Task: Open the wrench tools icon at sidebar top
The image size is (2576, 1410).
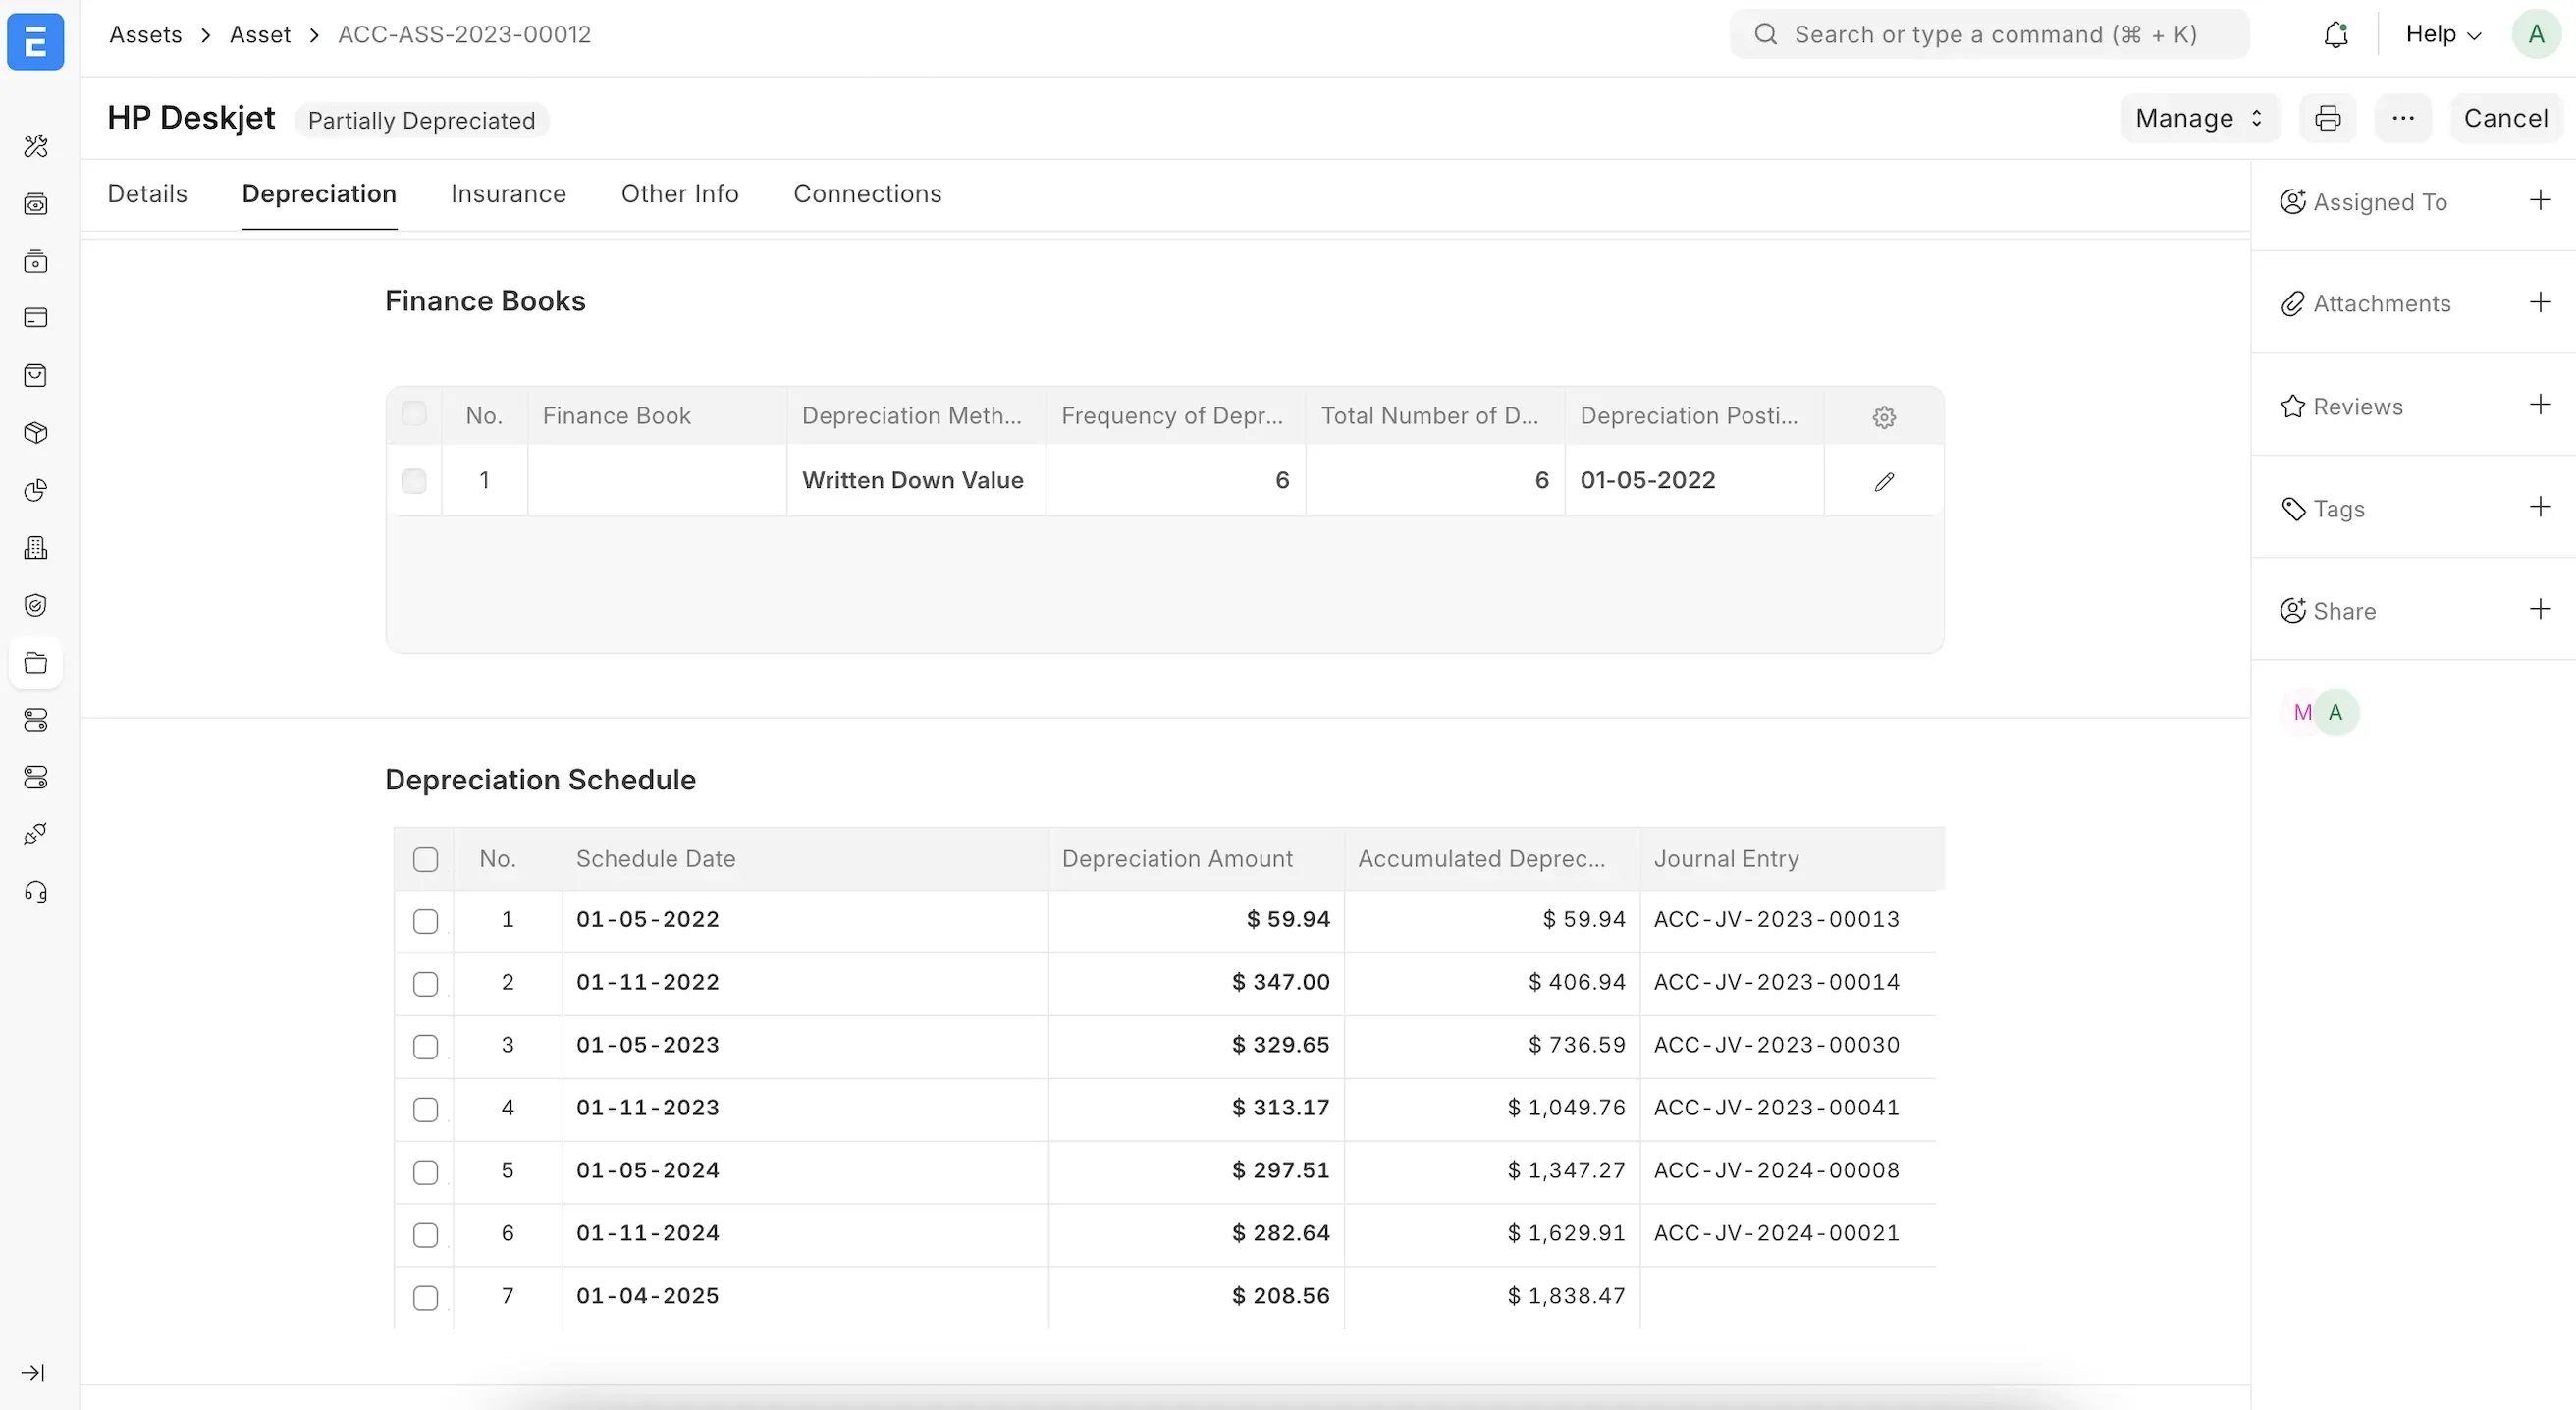Action: tap(36, 147)
